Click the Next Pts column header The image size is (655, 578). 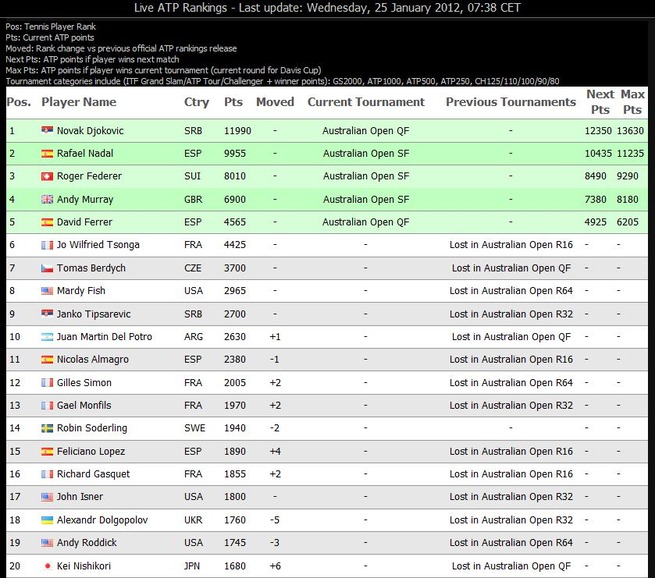tap(600, 102)
